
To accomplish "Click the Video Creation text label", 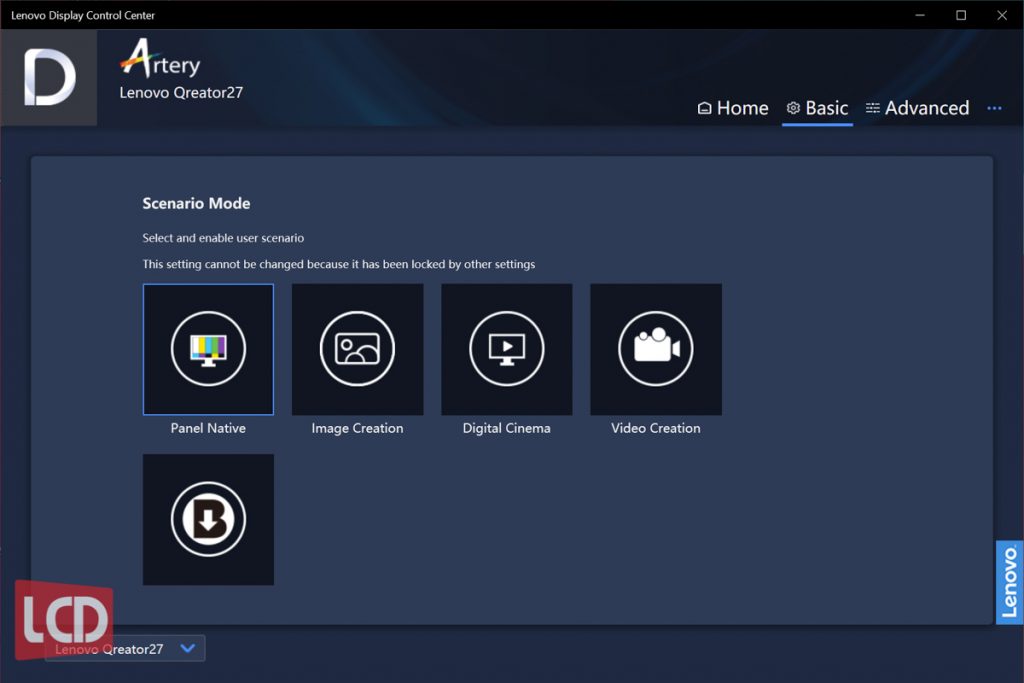I will [x=656, y=428].
